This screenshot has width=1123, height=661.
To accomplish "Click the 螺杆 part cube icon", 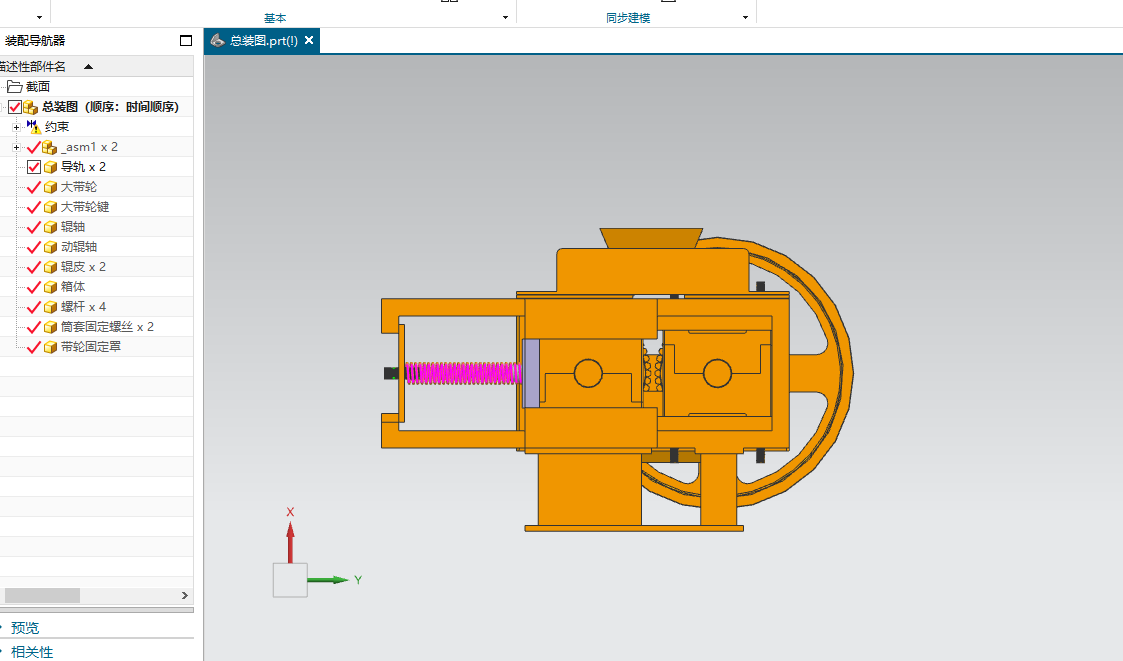I will tap(50, 308).
